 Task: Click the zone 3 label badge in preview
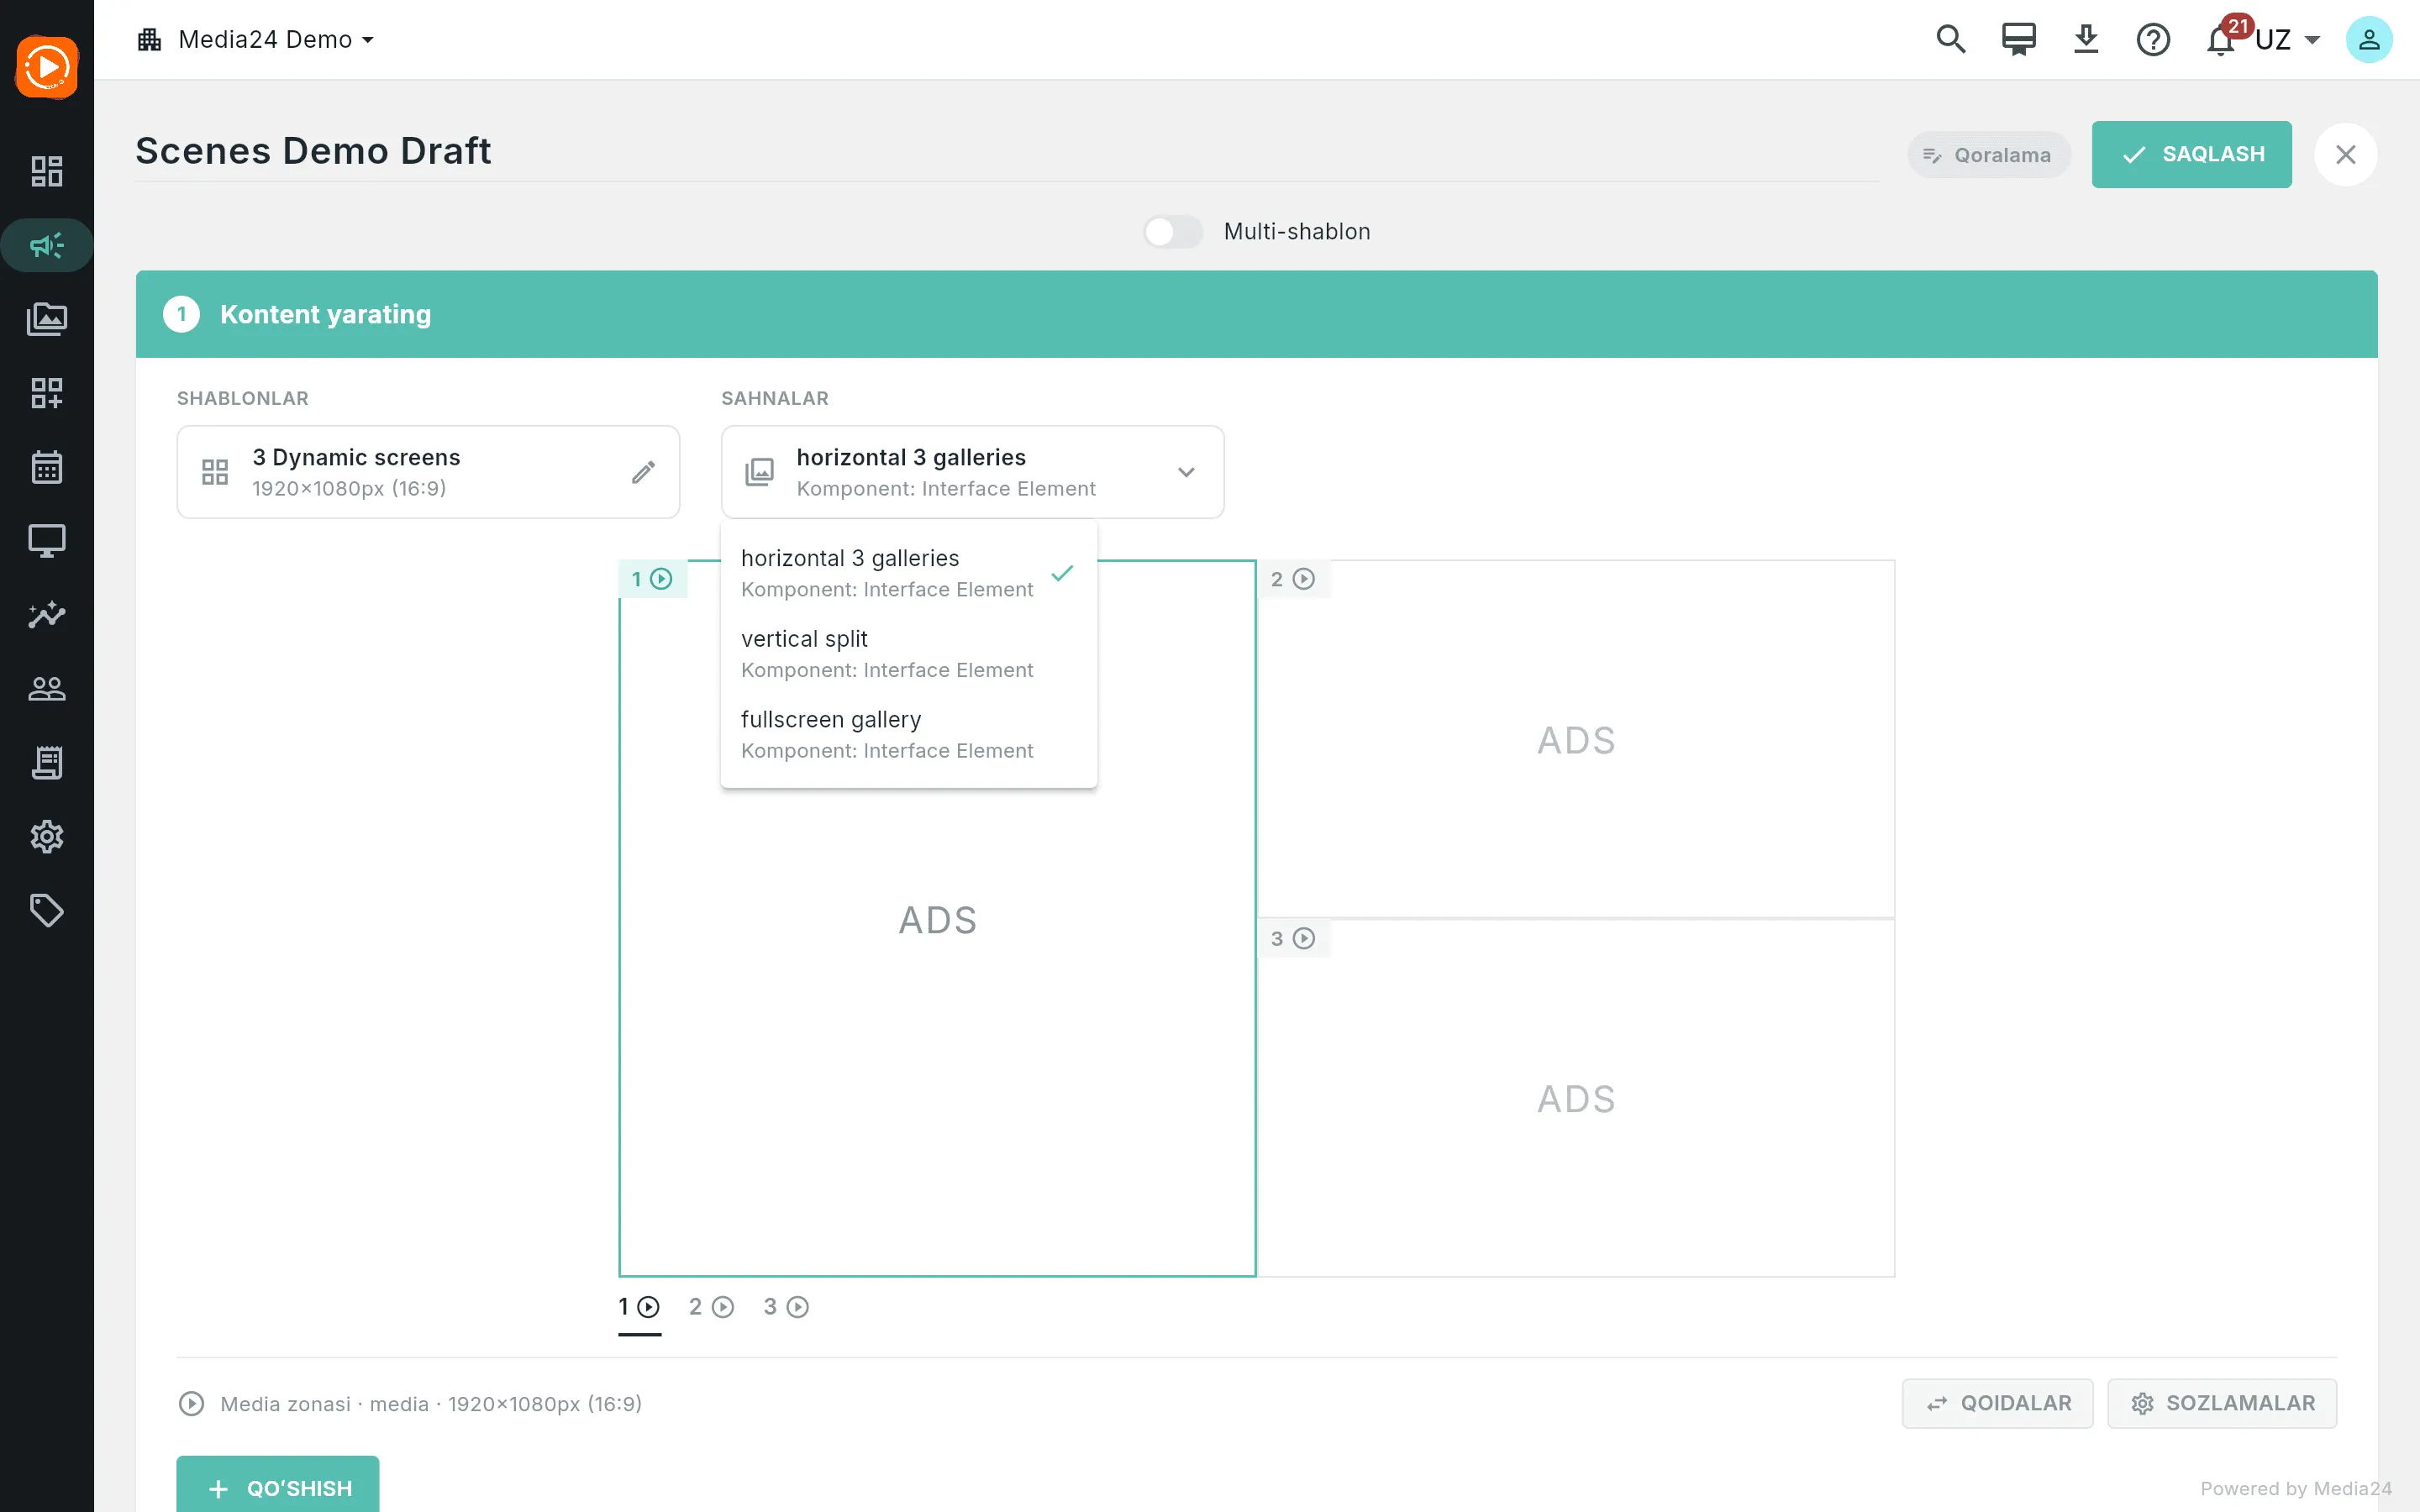[x=1293, y=938]
